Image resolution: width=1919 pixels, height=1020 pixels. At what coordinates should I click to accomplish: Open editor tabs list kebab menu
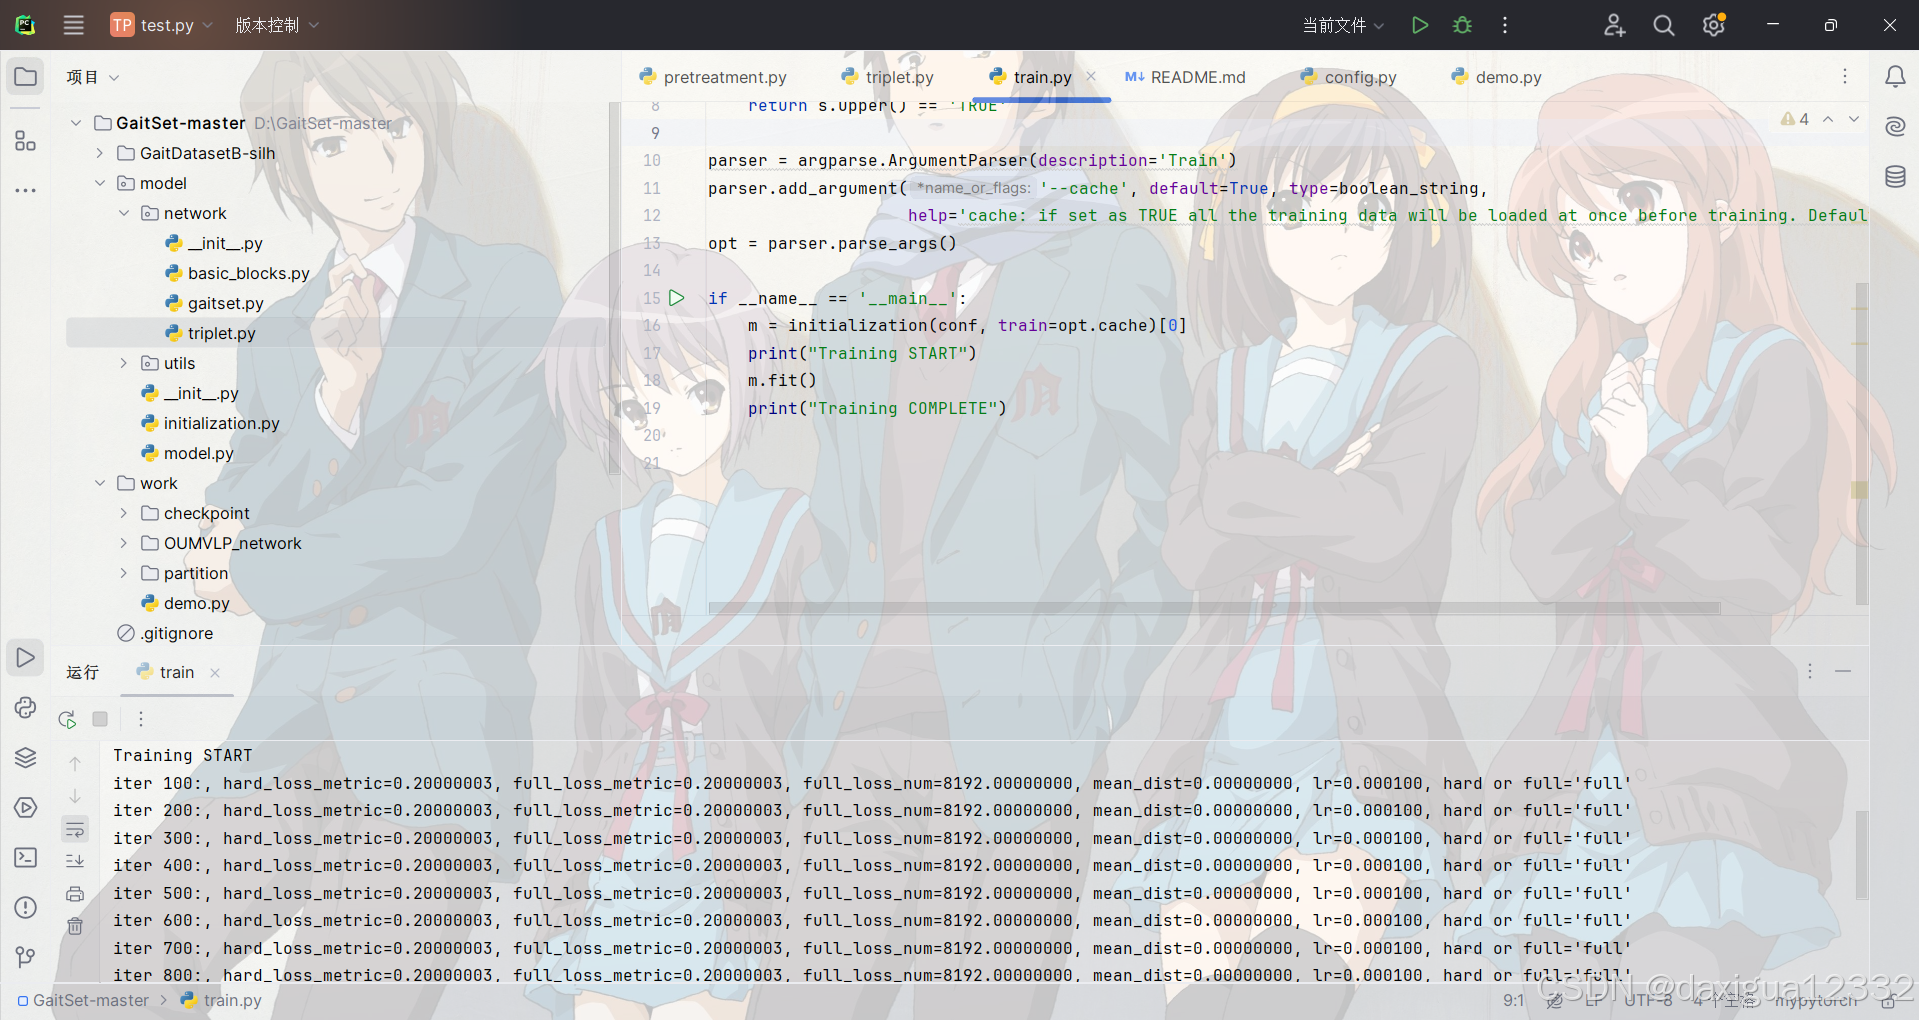(1845, 77)
